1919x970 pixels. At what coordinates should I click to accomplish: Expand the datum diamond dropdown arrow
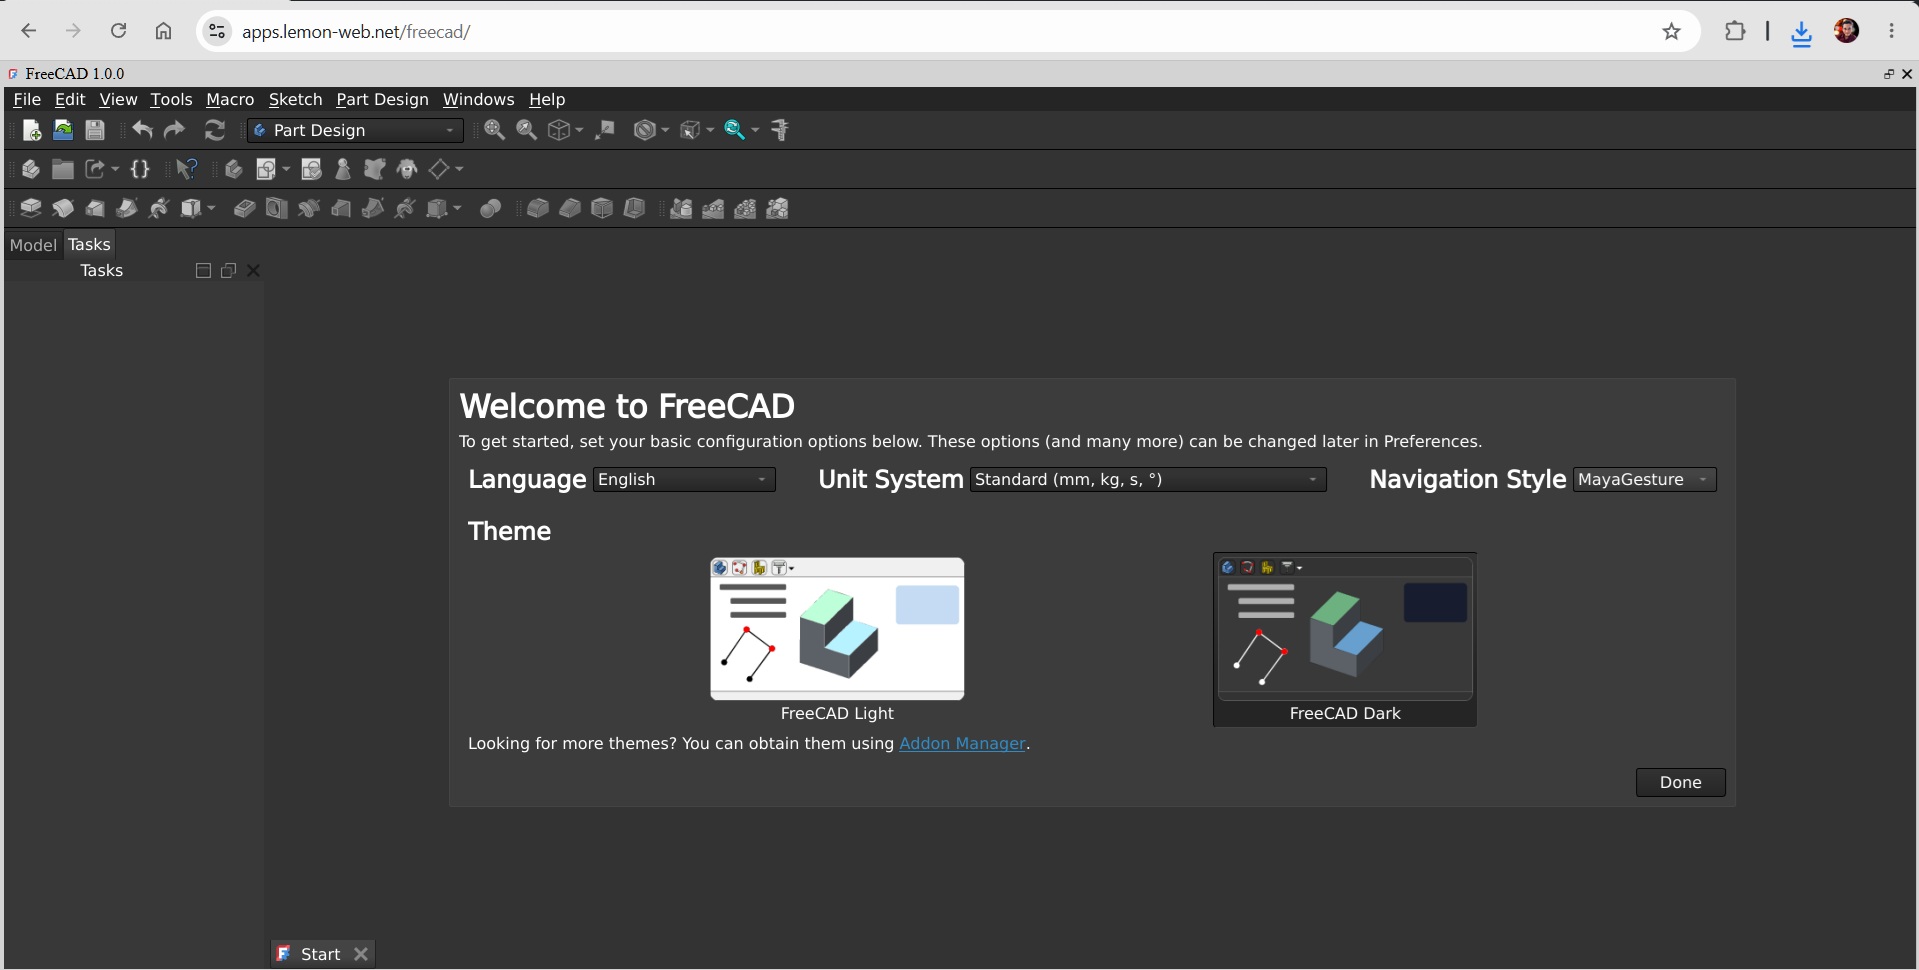(x=459, y=169)
